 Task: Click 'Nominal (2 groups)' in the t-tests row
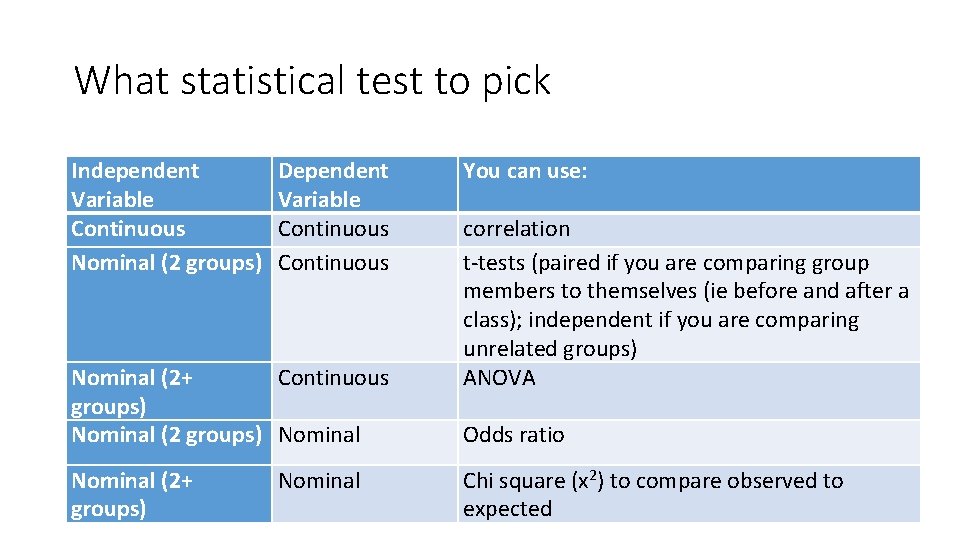coord(166,263)
